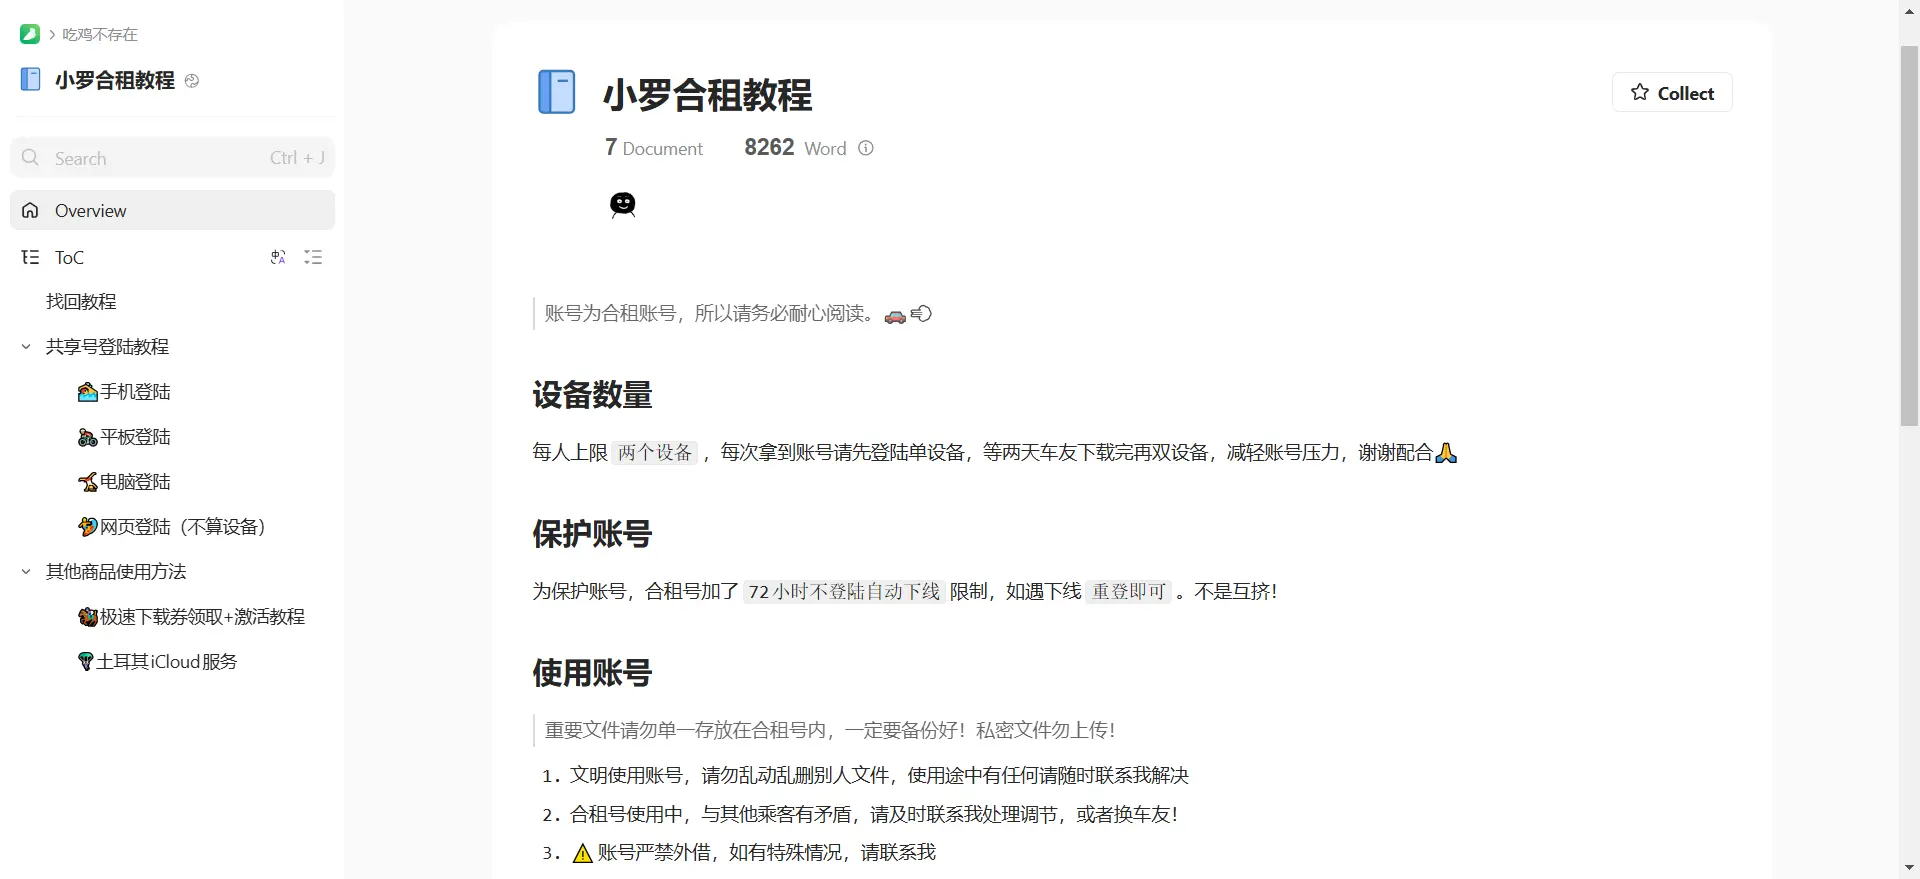1920x879 pixels.
Task: Click the 7 Document count
Action: tap(654, 148)
